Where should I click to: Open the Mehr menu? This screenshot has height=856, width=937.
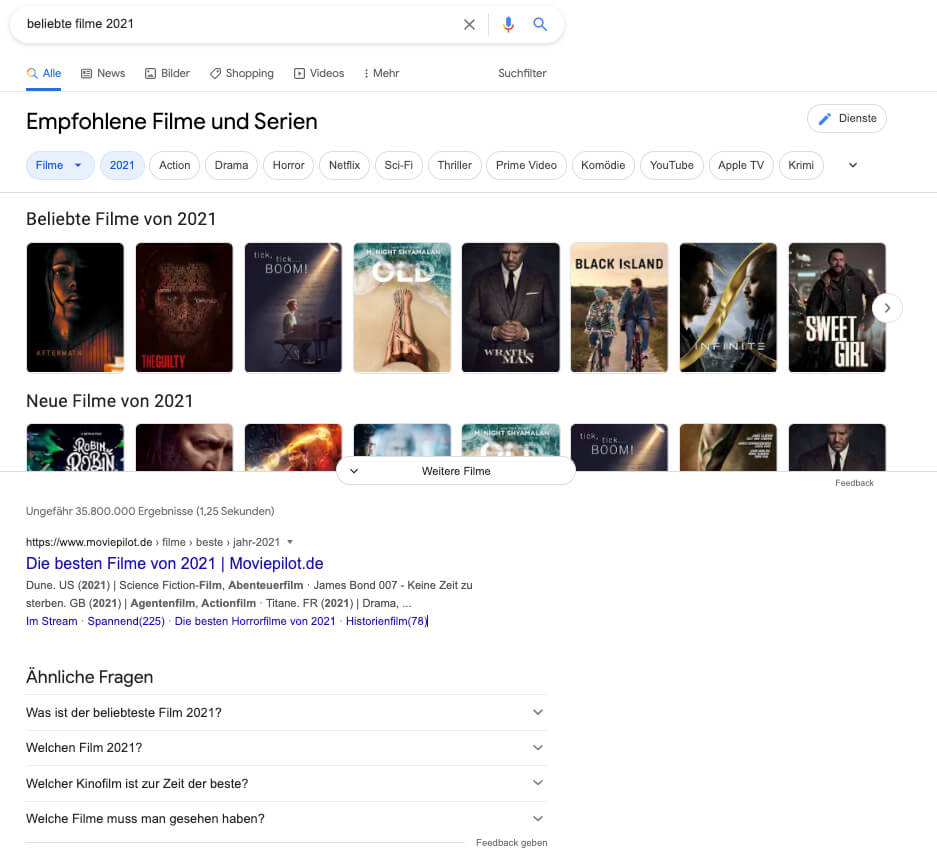381,74
